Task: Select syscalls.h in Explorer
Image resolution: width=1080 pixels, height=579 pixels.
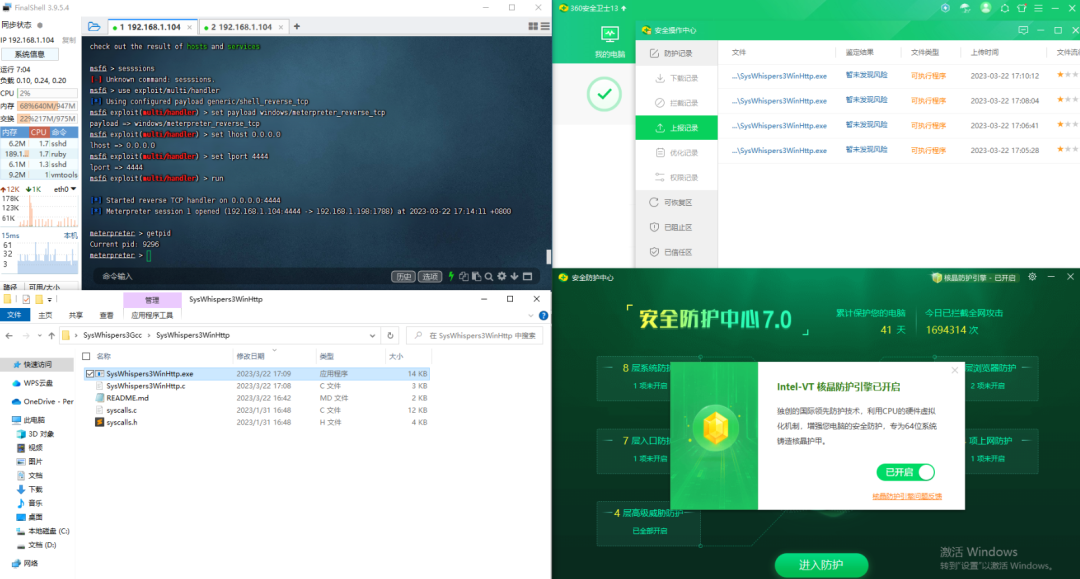Action: coord(121,422)
